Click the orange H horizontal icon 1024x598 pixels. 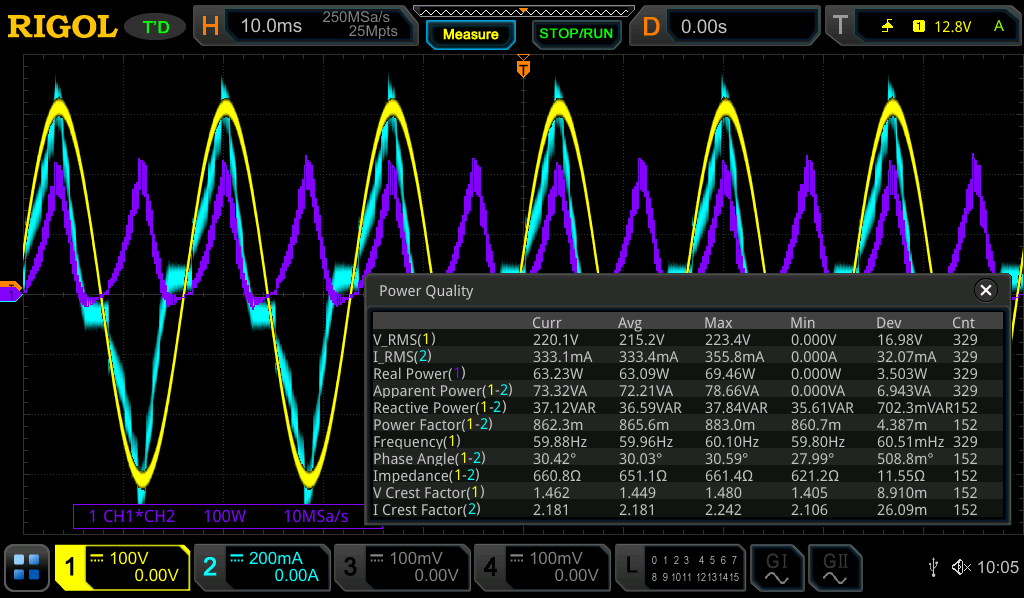[210, 26]
